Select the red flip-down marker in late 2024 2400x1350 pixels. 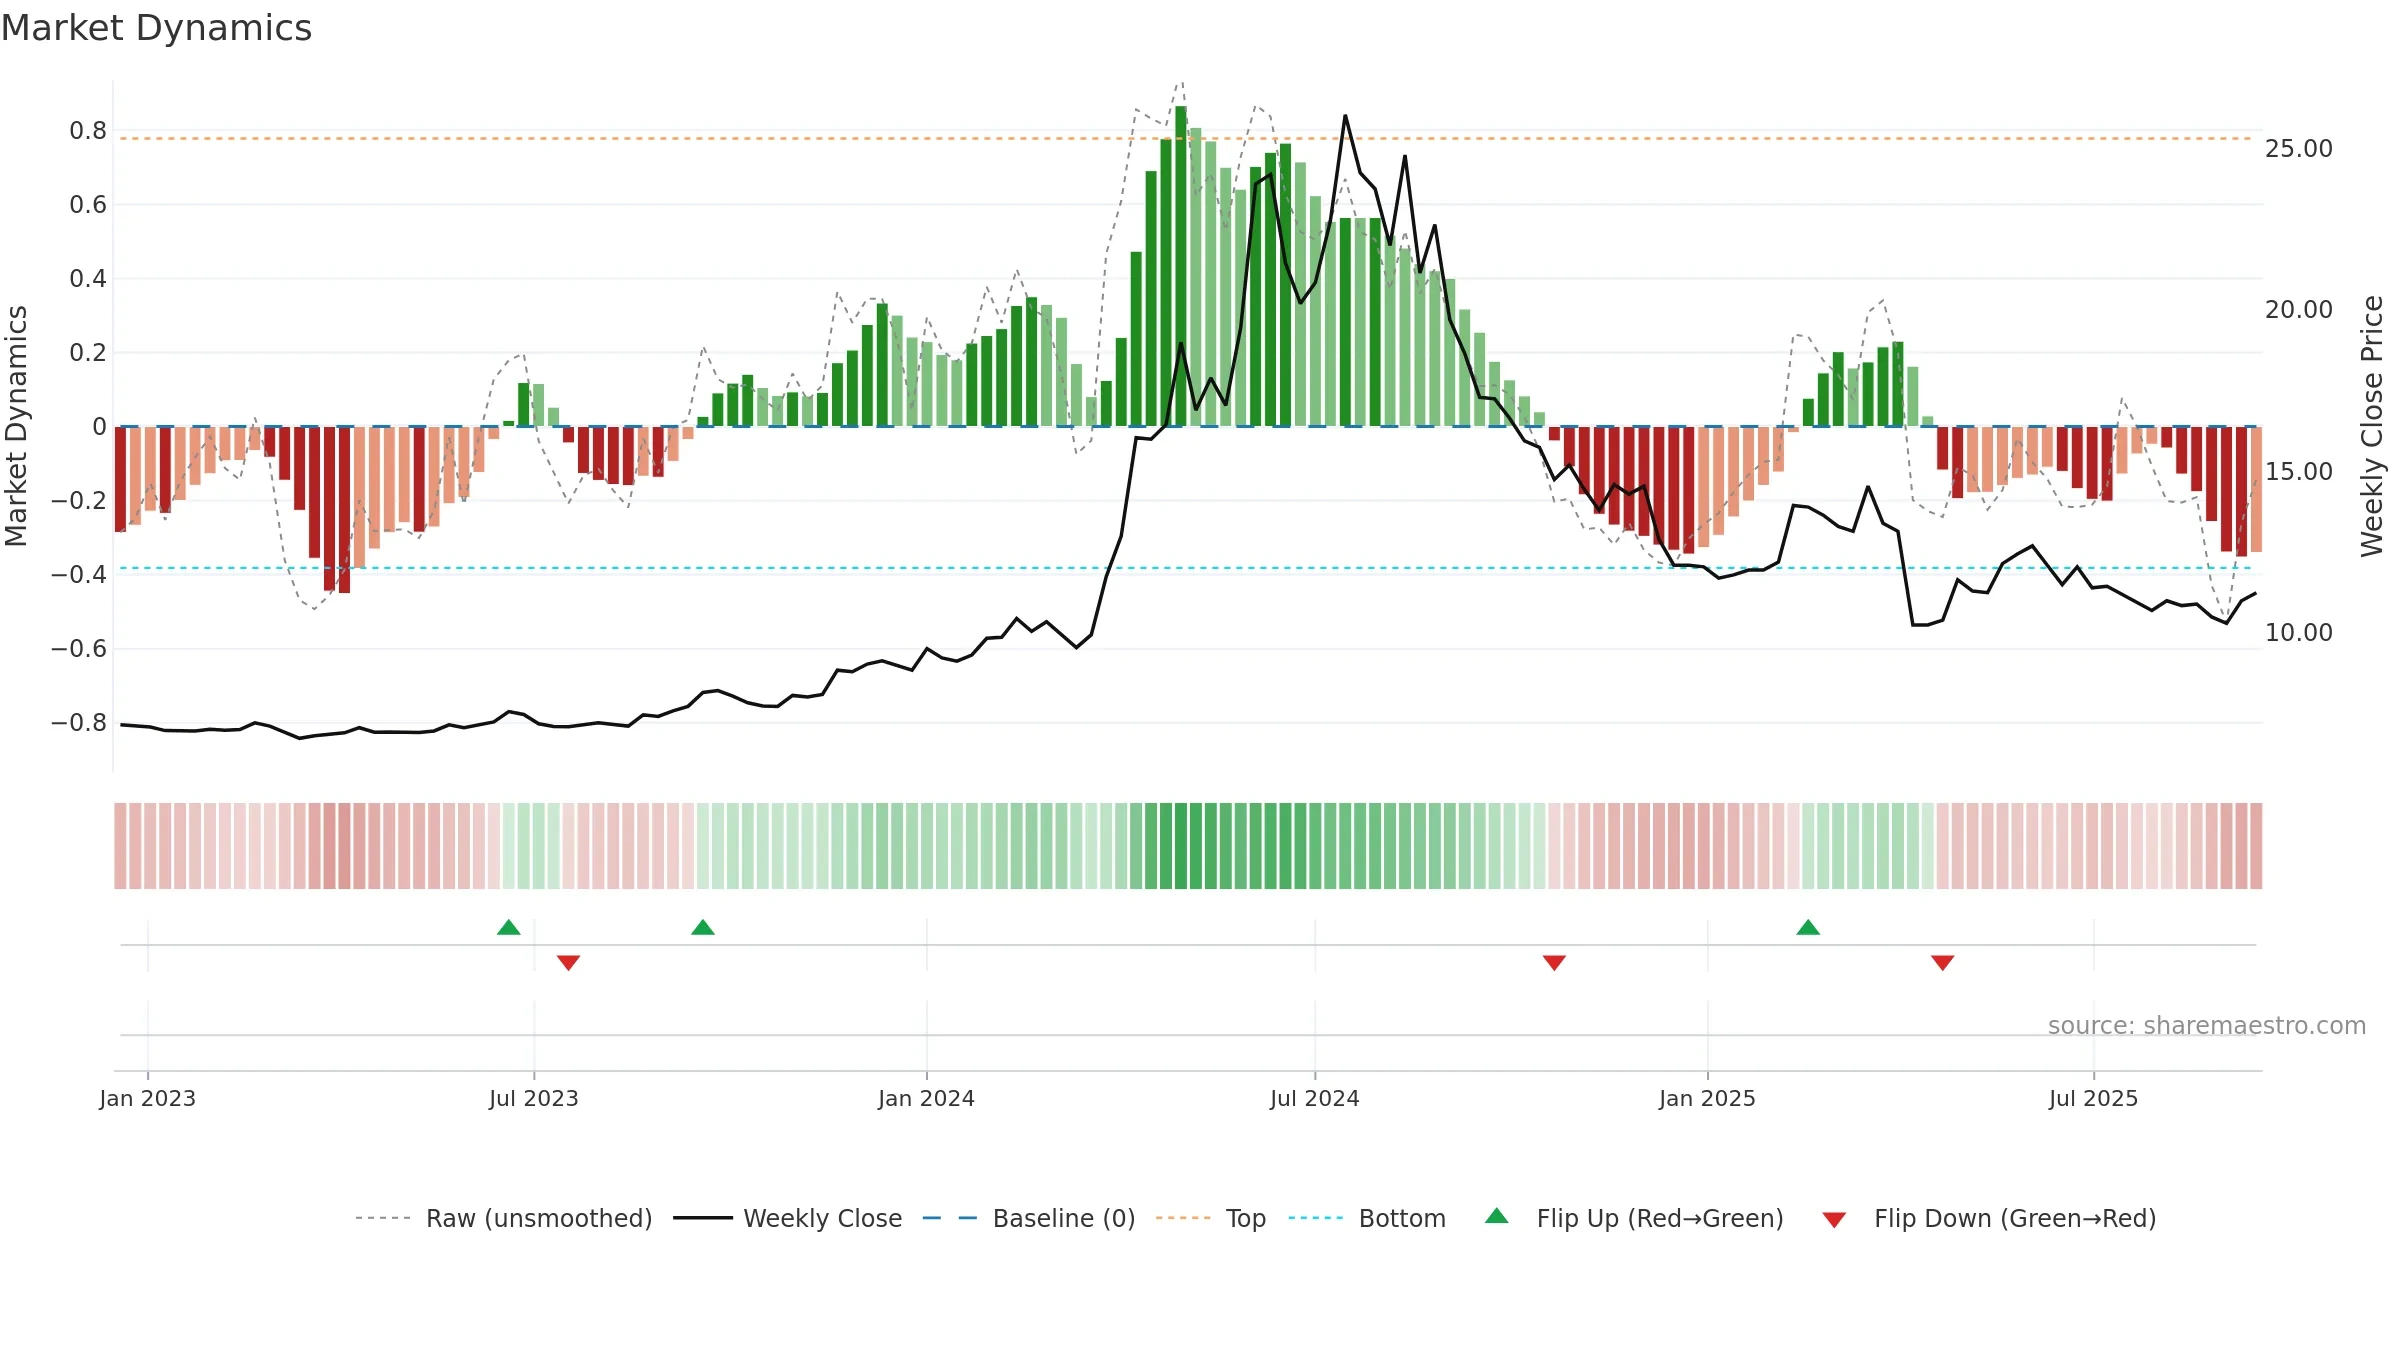click(x=1554, y=962)
